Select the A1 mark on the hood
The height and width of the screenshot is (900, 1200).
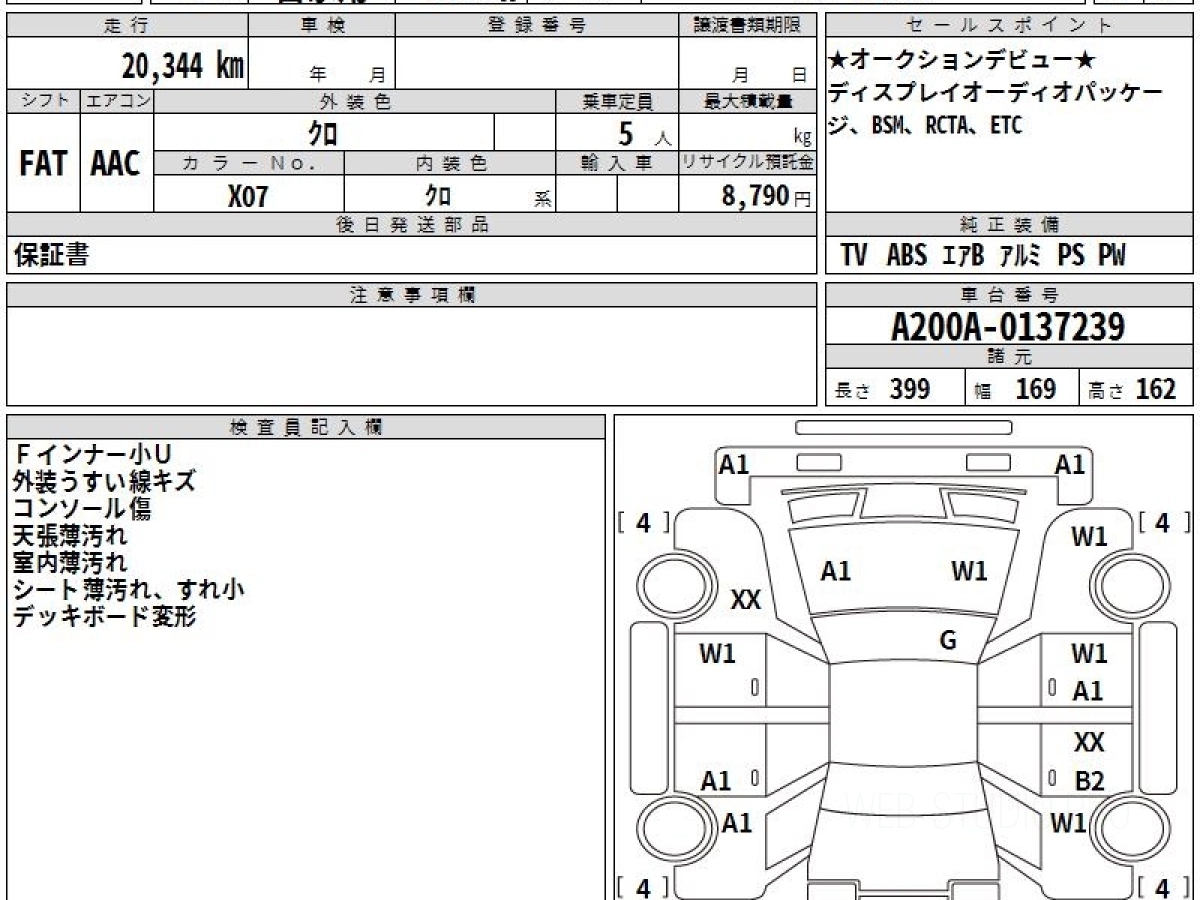[836, 571]
